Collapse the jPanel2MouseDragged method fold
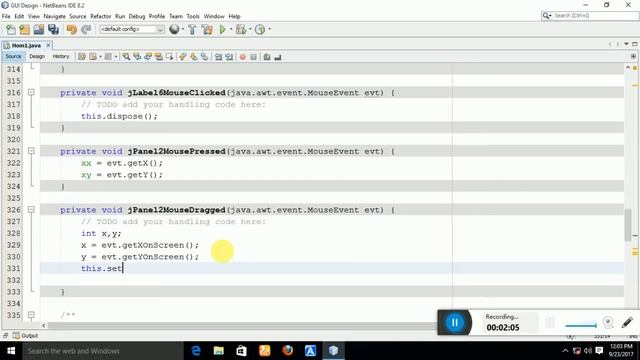Screen dimensions: 640x360 pos(31,210)
